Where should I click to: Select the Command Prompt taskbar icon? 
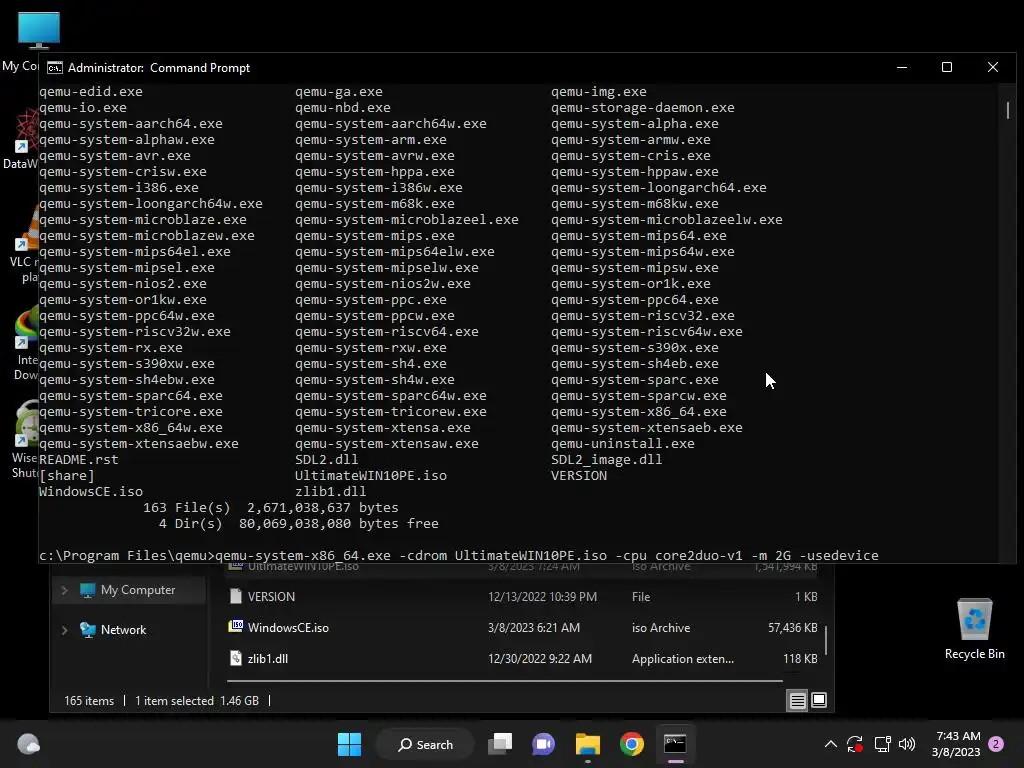tap(675, 744)
